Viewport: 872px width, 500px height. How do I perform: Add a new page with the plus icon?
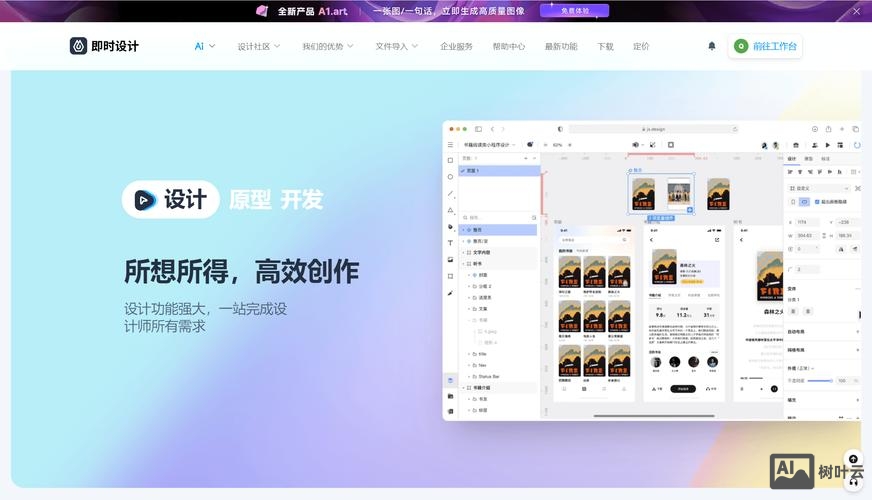click(526, 159)
